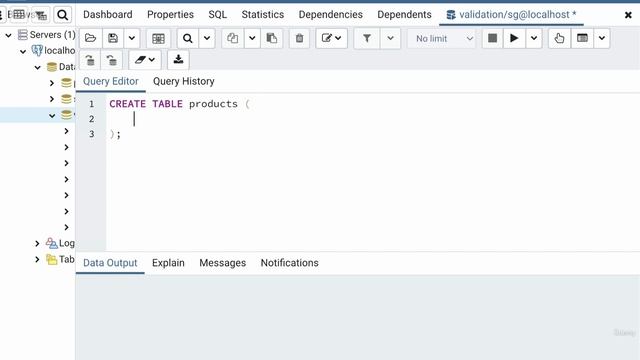The height and width of the screenshot is (360, 640).
Task: Switch to the Dashboard tab
Action: [108, 15]
